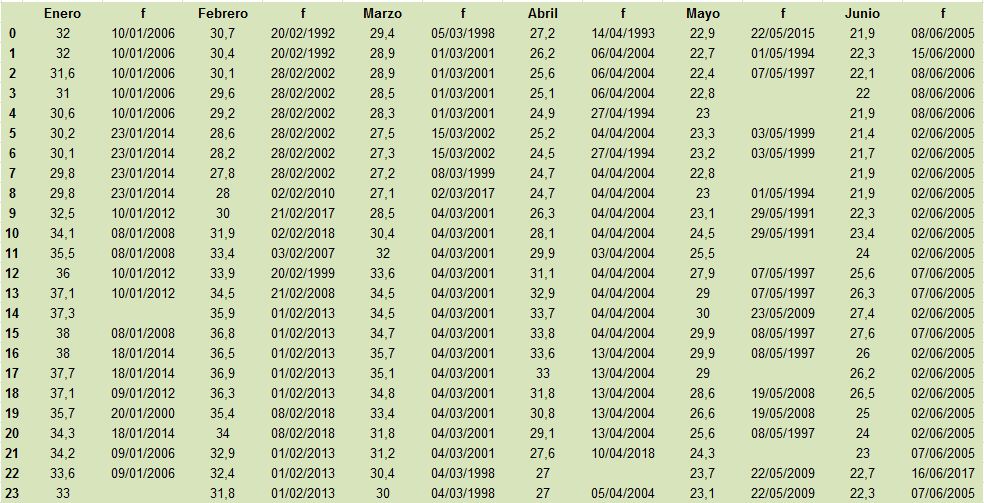Image resolution: width=984 pixels, height=503 pixels.
Task: Click Enero value 34,1 in row 10
Action: (63, 233)
